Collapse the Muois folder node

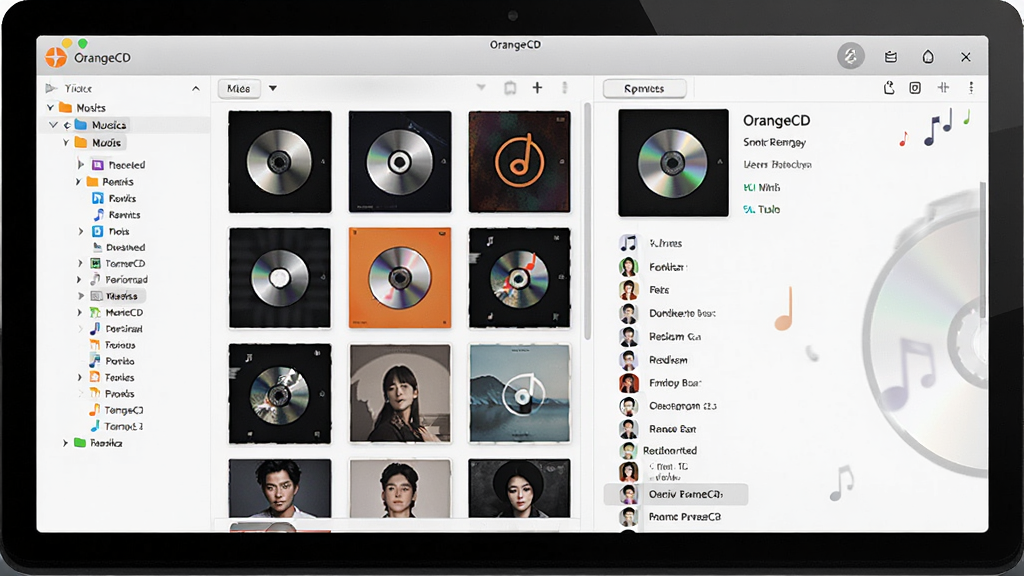[x=66, y=142]
